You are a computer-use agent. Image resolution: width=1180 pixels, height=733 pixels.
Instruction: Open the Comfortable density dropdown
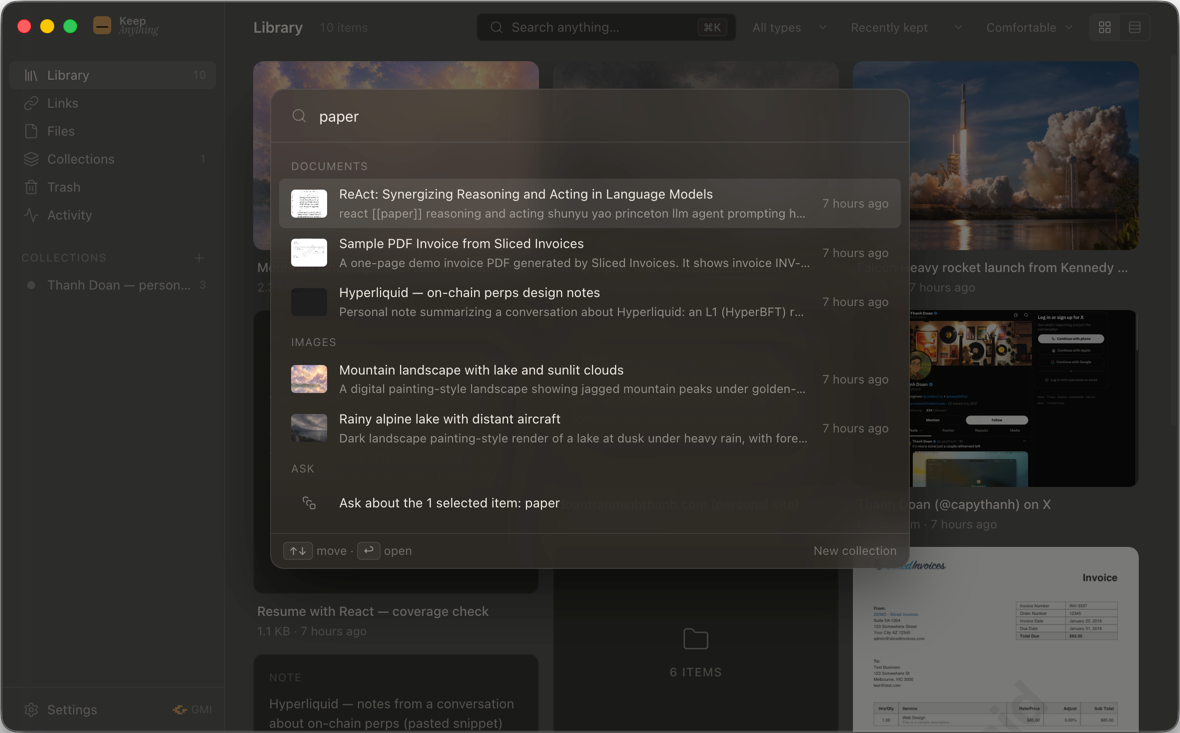(1029, 27)
